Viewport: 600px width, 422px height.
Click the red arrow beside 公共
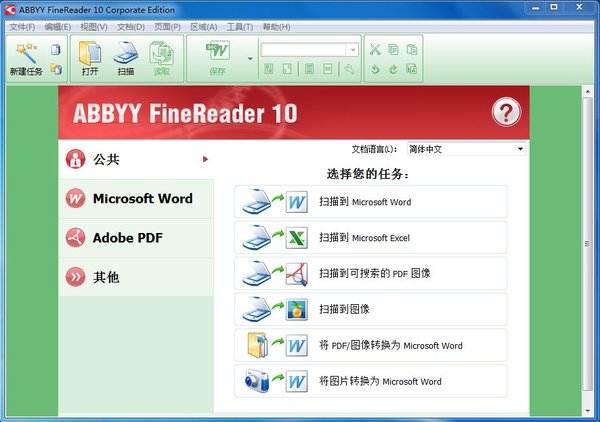pos(205,159)
